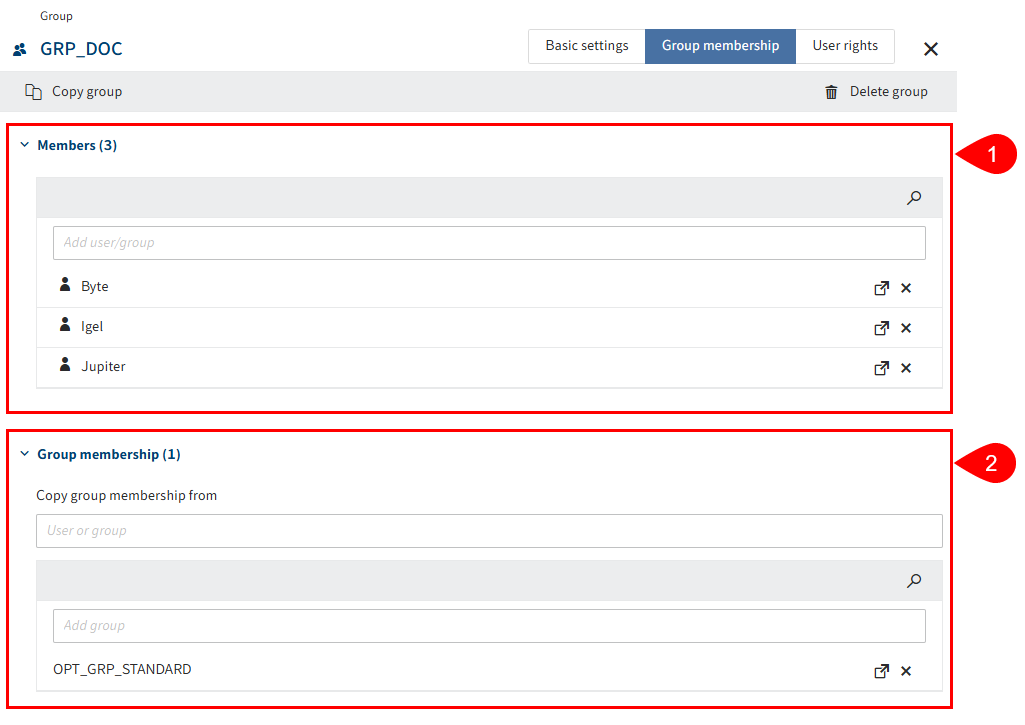Click the Delete group trash icon
The width and height of the screenshot is (1025, 725).
point(831,91)
